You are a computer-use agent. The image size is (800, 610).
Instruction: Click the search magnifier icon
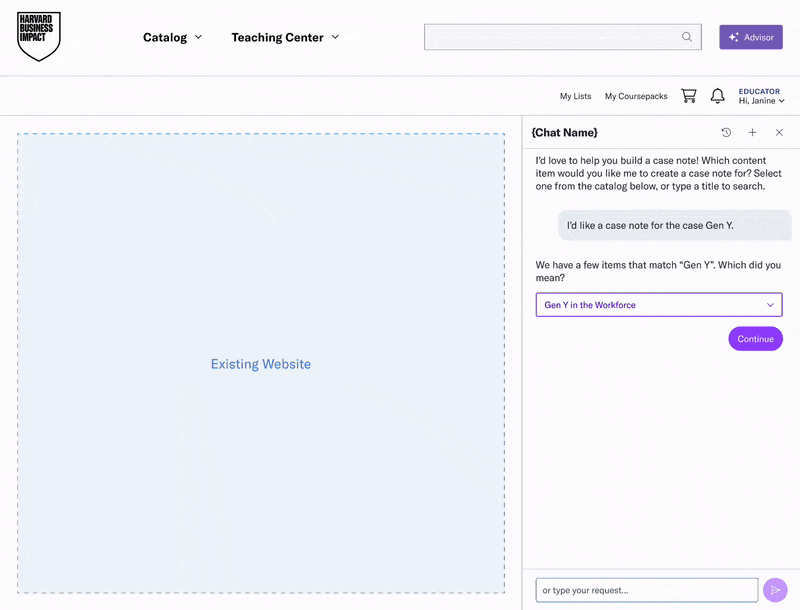[x=687, y=37]
